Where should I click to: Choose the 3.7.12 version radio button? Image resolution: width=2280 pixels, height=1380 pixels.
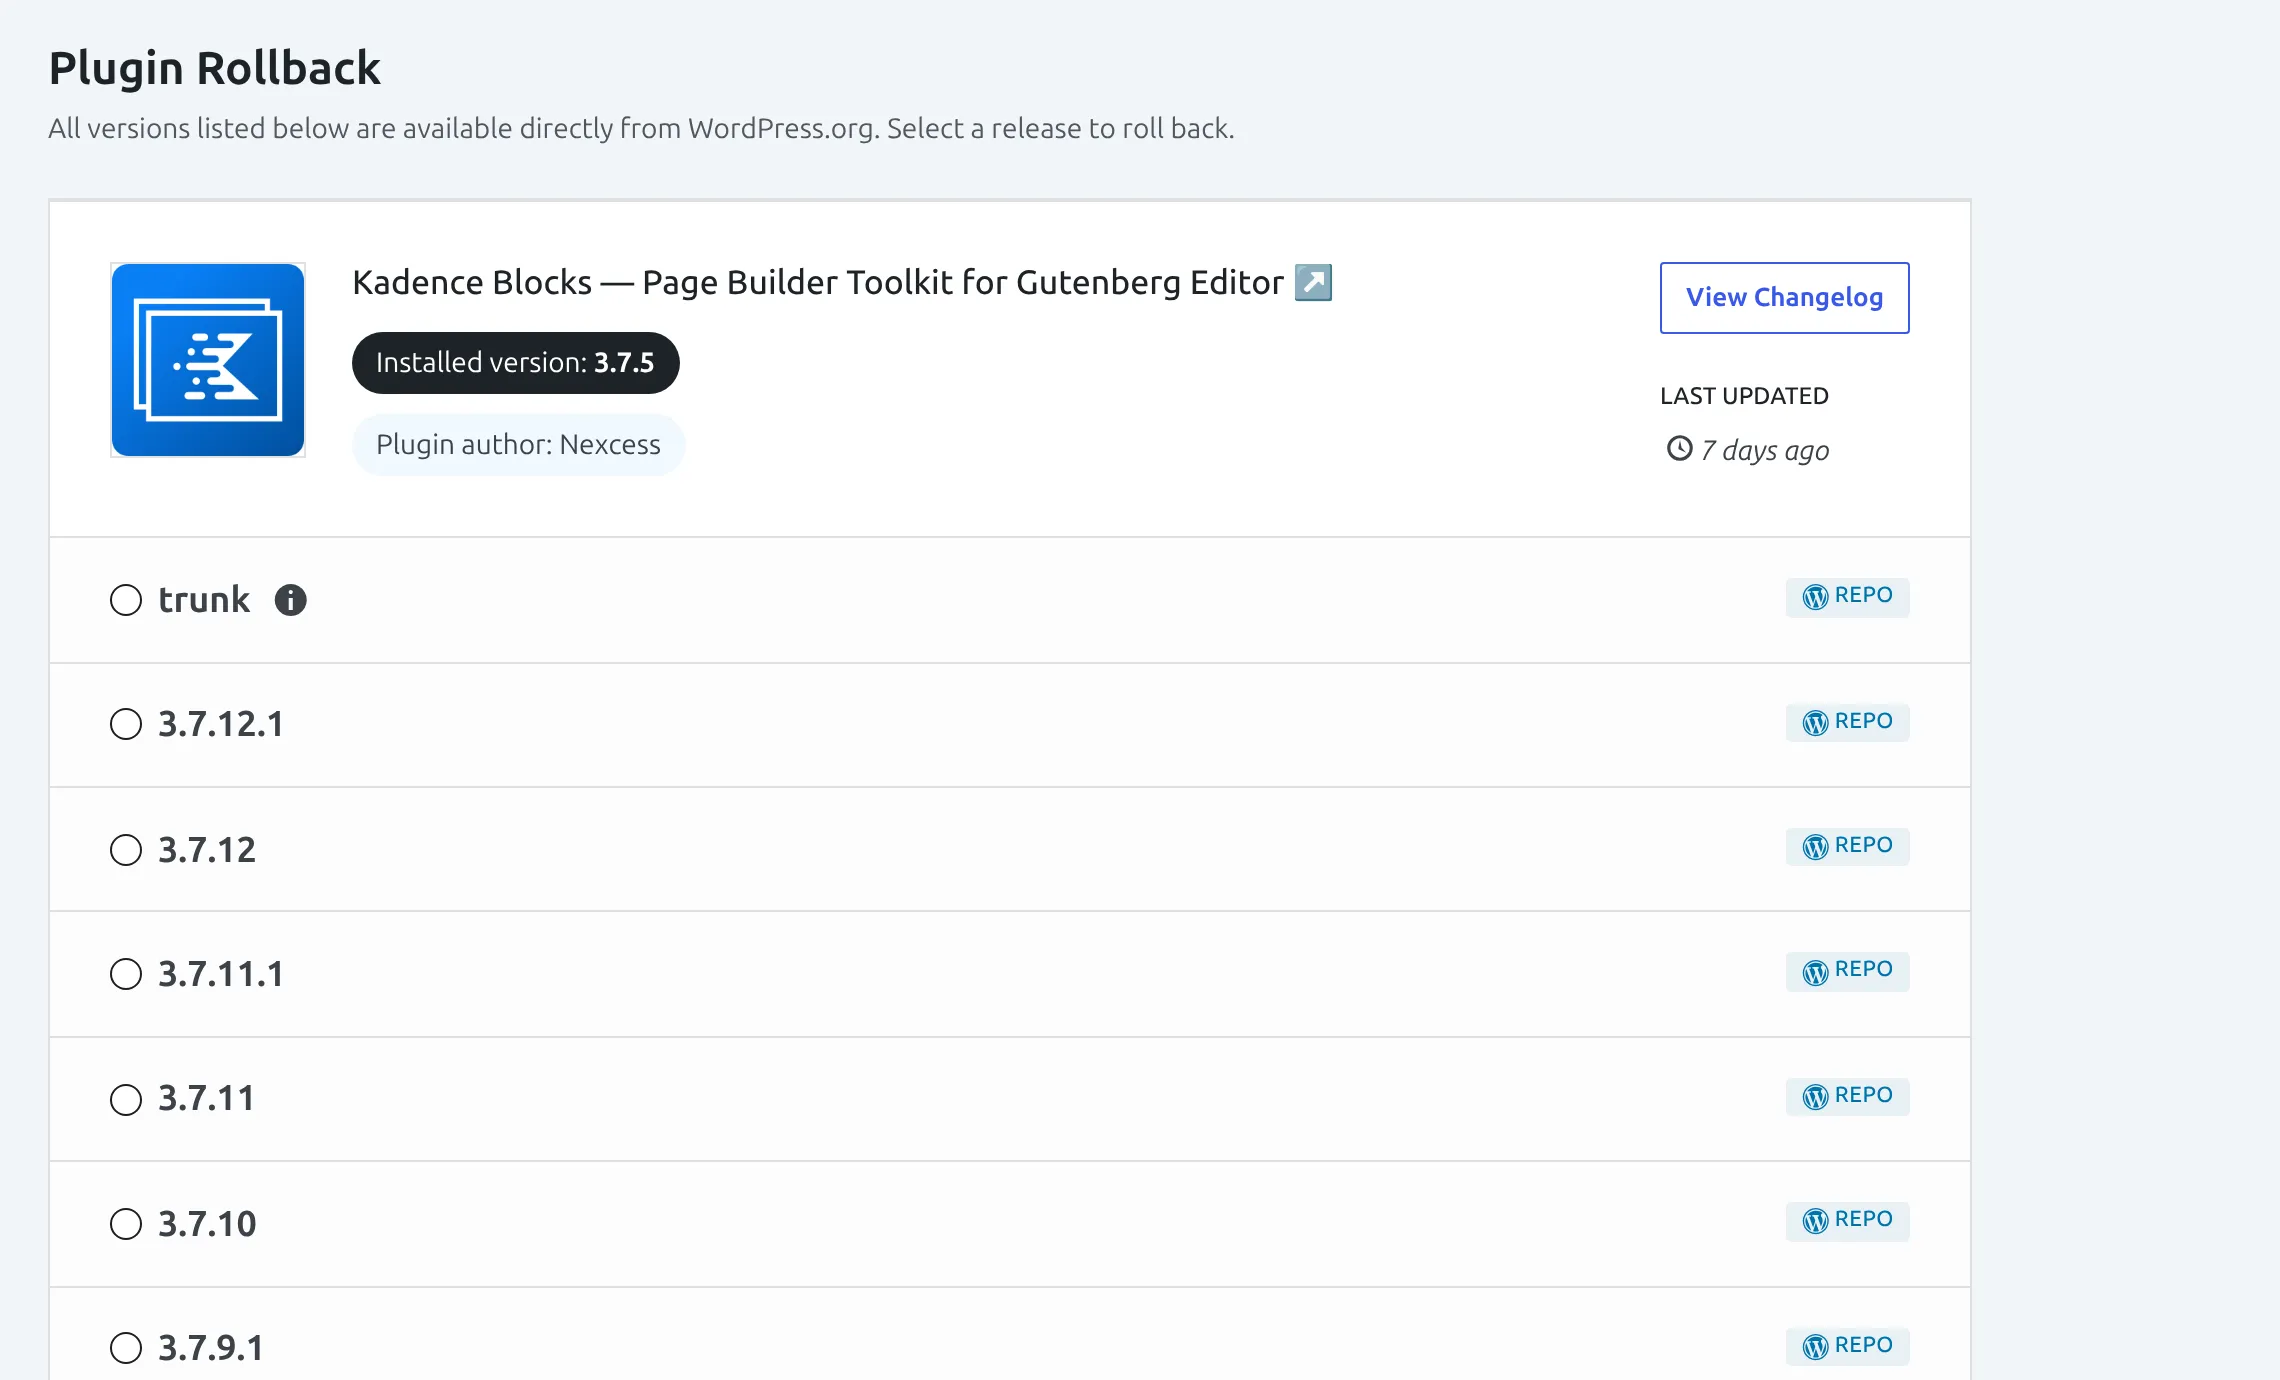126,850
